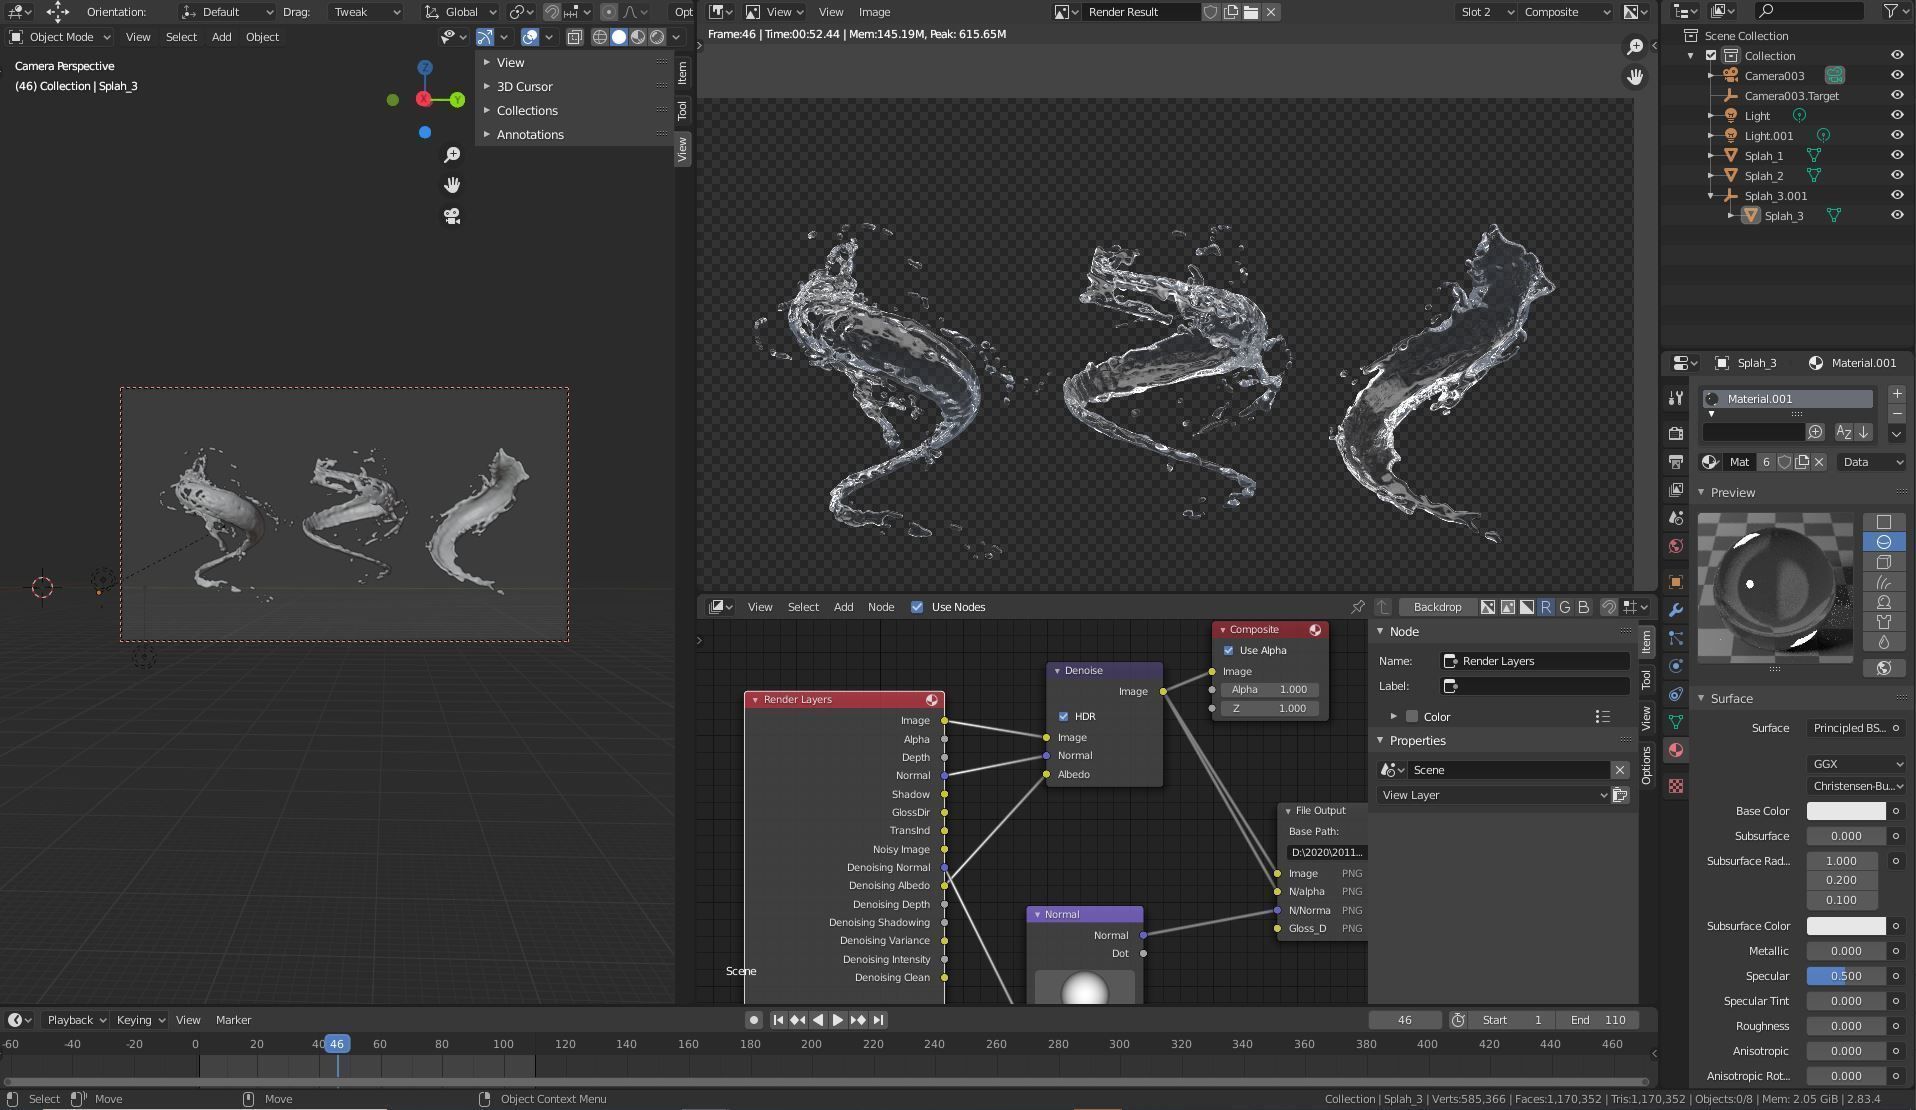Click the zoom icon in image editor

point(1635,47)
